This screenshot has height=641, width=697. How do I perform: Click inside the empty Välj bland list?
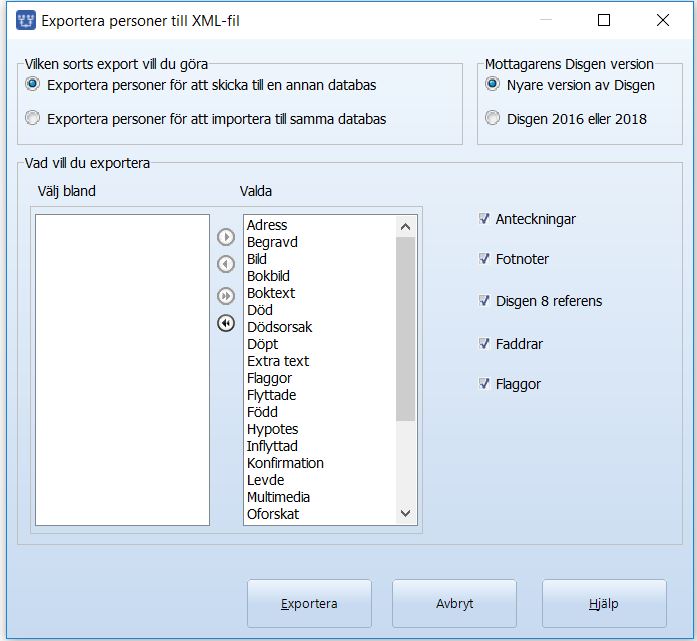[x=122, y=370]
